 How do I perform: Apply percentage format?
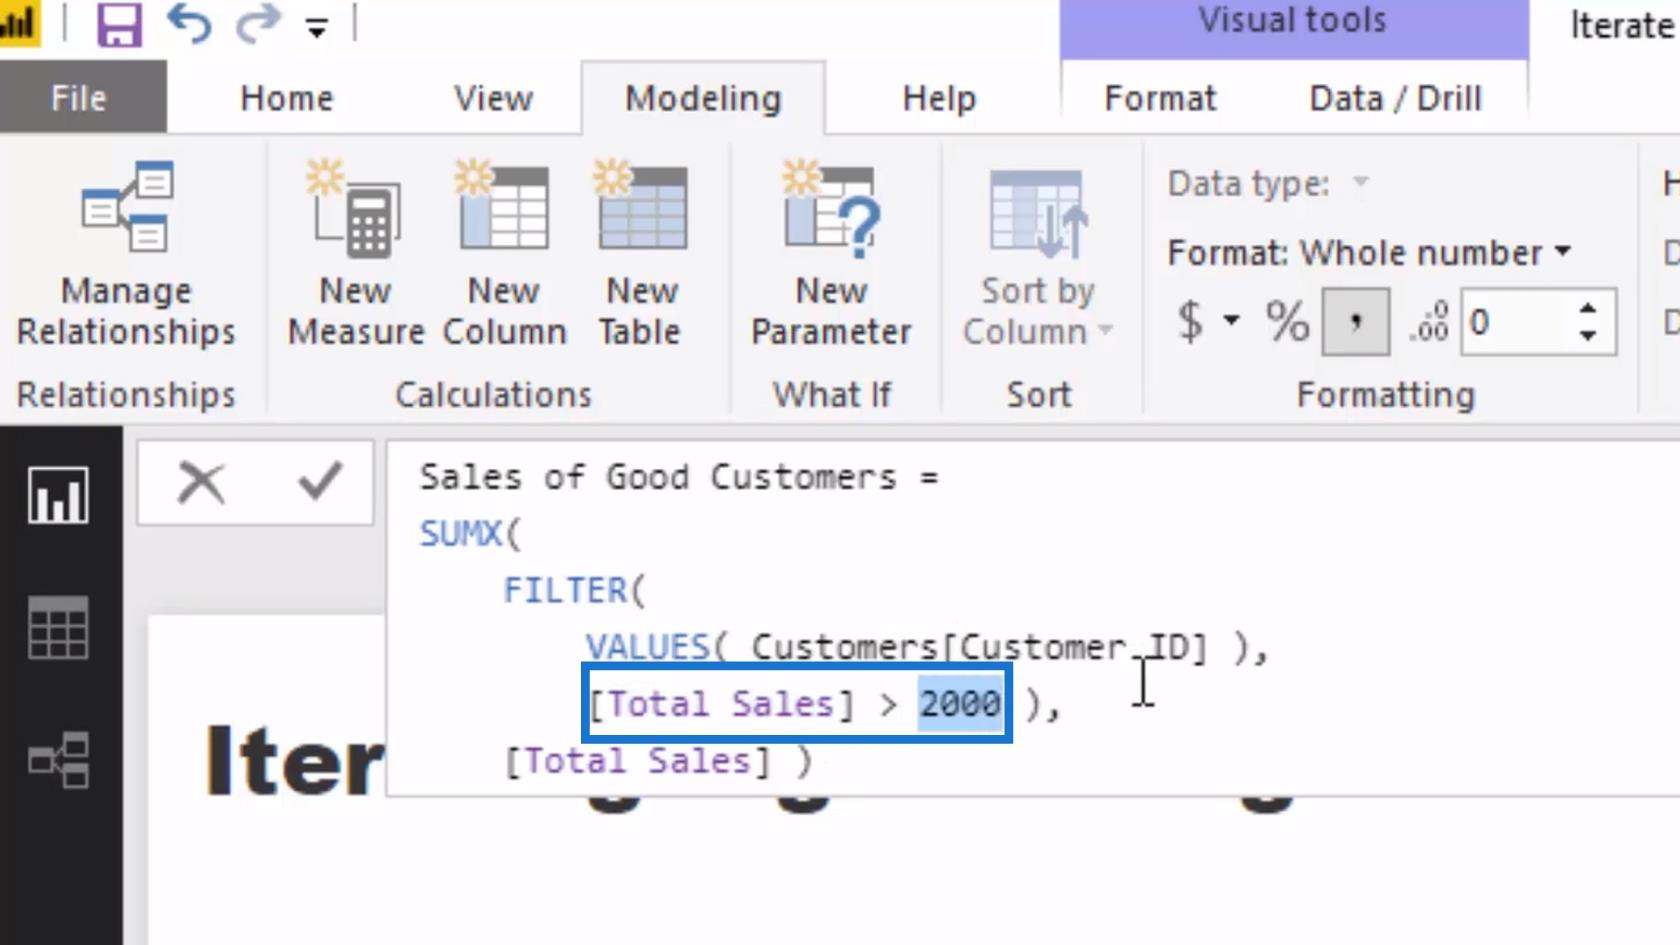coord(1287,322)
